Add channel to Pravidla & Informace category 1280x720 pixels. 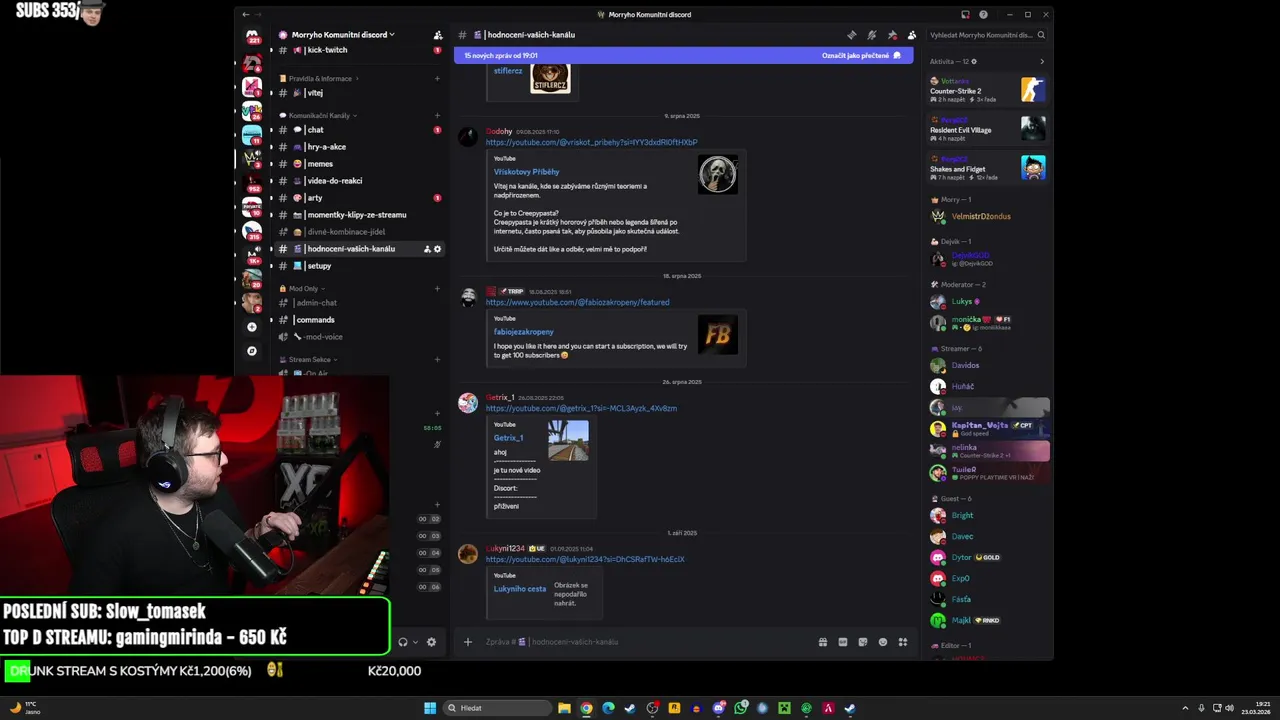point(437,78)
